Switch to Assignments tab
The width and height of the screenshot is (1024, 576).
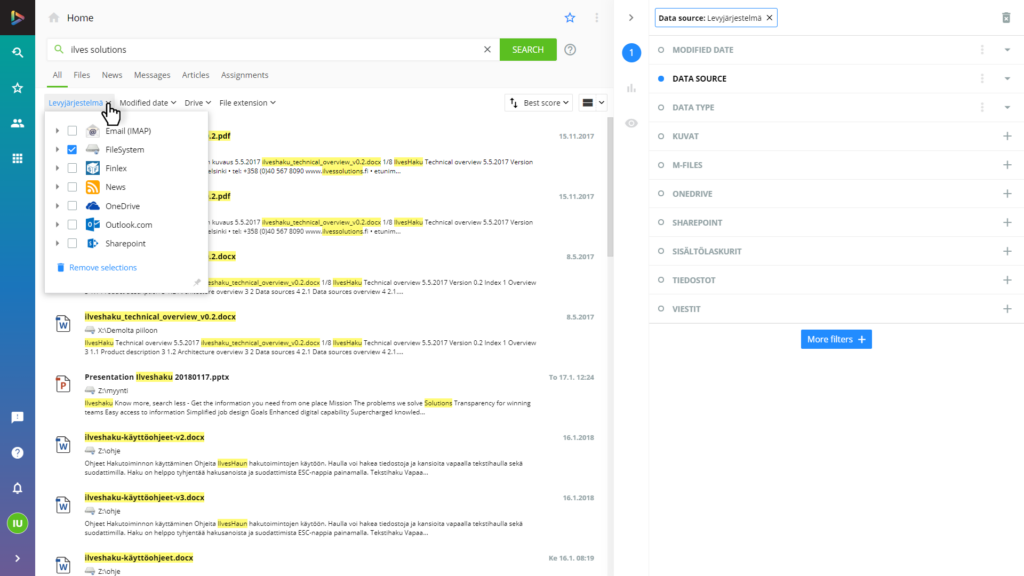pyautogui.click(x=244, y=75)
